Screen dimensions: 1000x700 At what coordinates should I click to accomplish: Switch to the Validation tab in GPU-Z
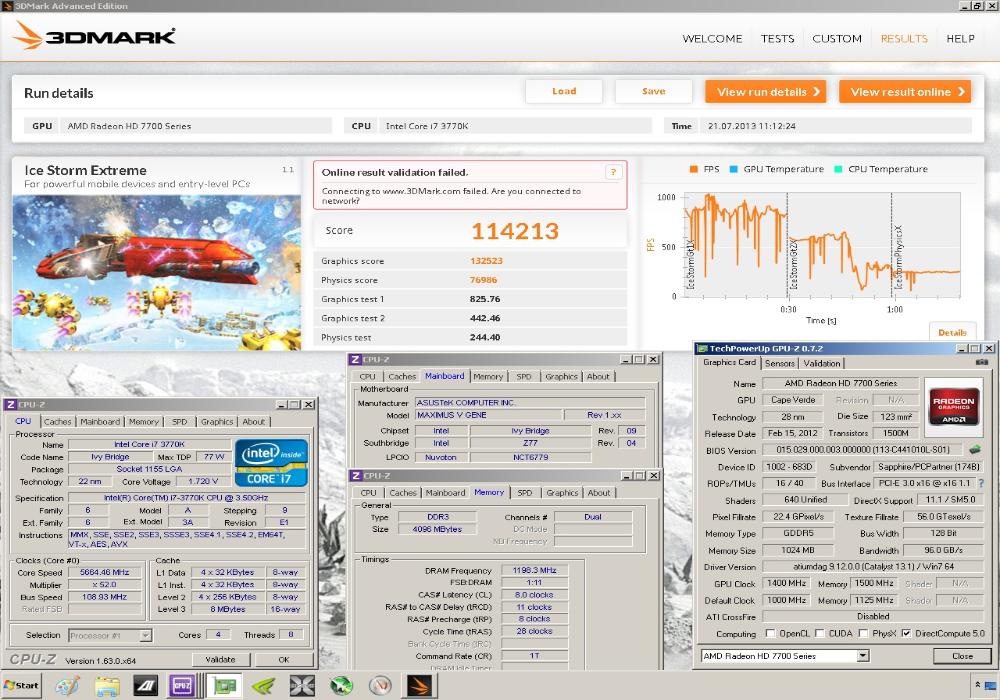click(x=821, y=363)
